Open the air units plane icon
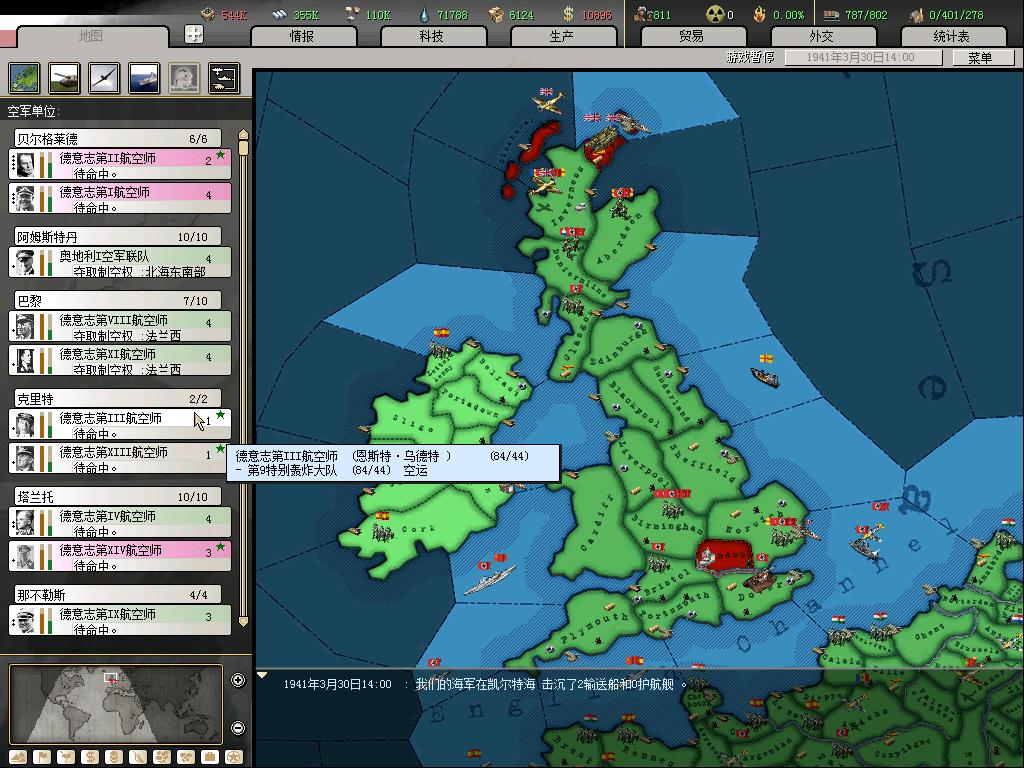1024x768 pixels. pyautogui.click(x=104, y=77)
